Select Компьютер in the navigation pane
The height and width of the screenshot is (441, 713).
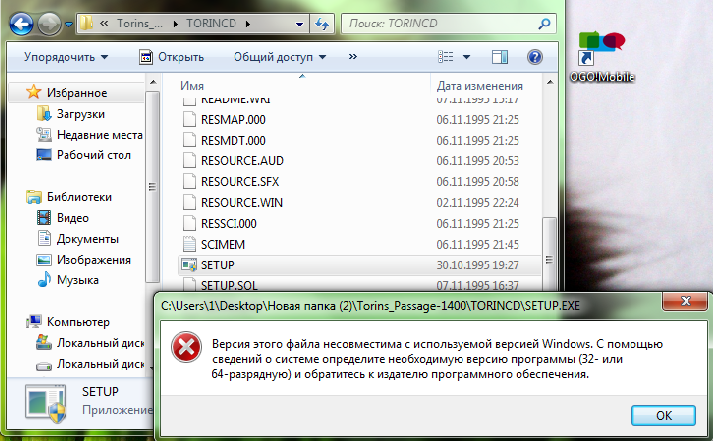[x=78, y=322]
